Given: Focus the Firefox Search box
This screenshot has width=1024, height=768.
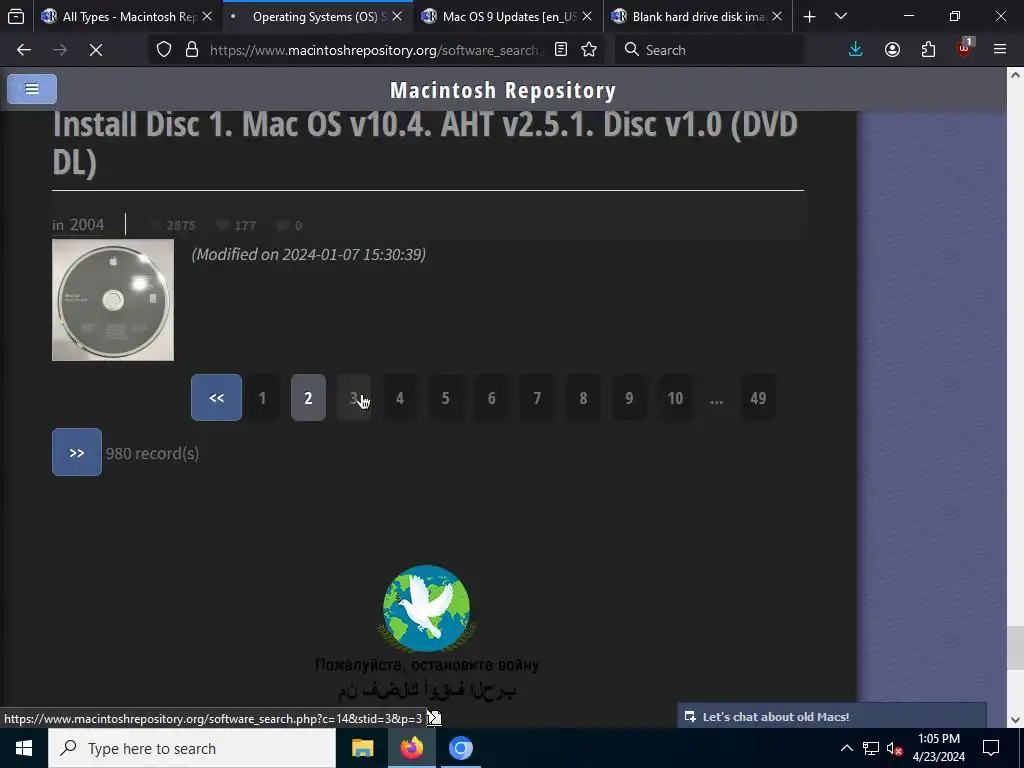Looking at the screenshot, I should 709,50.
